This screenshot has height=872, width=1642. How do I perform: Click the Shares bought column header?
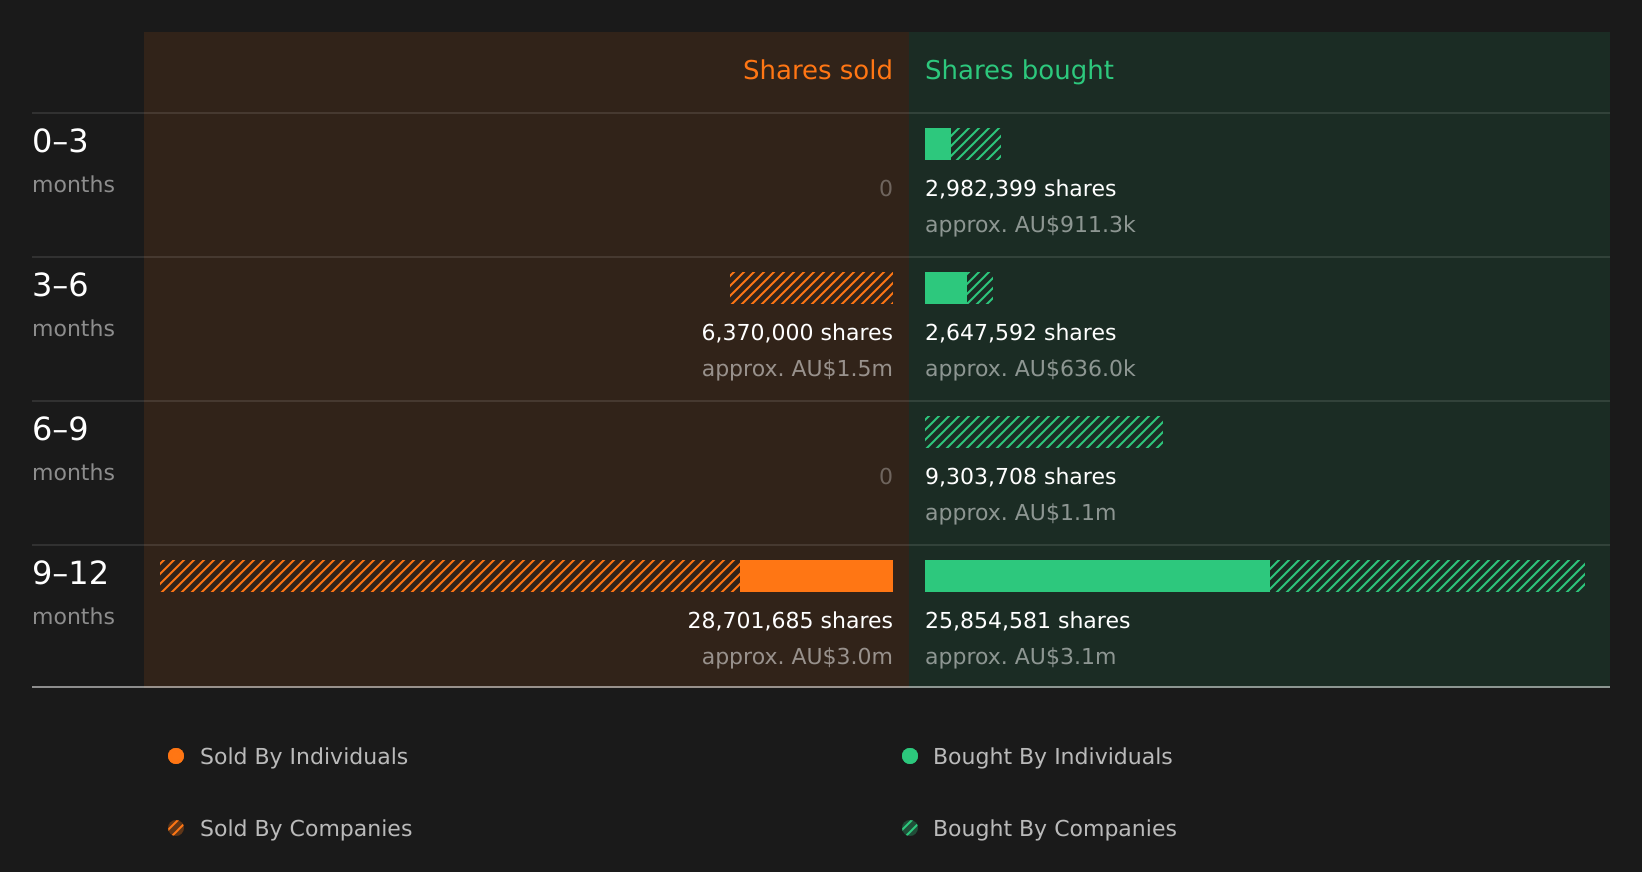(x=1019, y=70)
